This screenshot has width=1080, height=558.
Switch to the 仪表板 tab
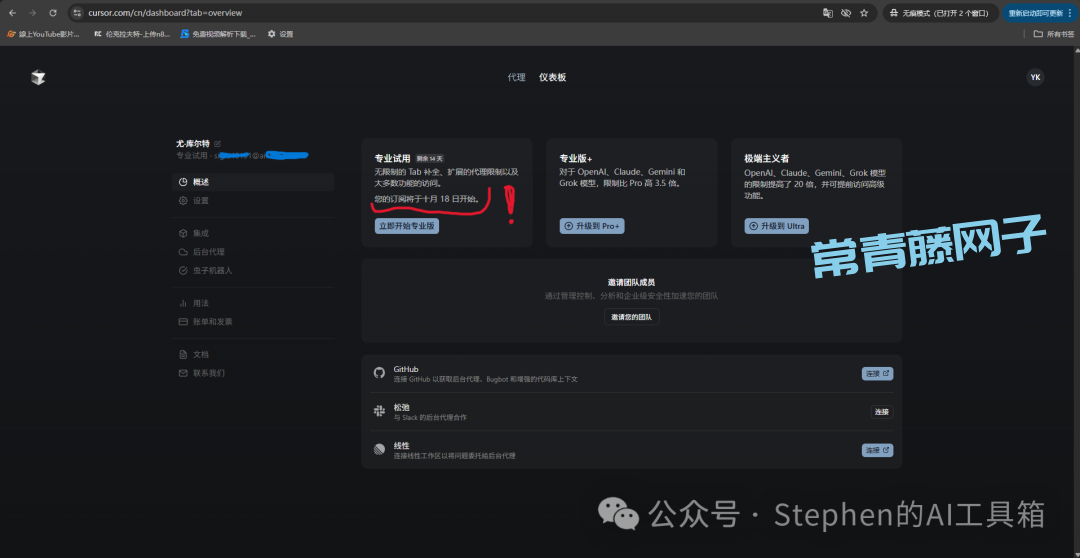pos(552,78)
